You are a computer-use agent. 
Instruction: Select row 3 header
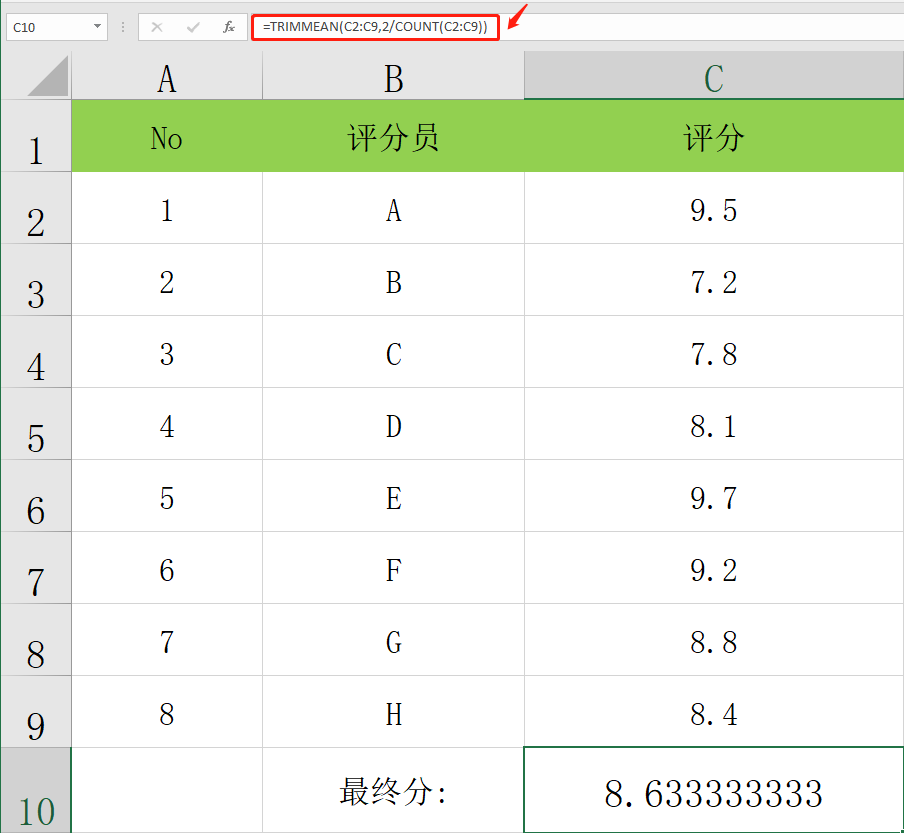tap(36, 280)
